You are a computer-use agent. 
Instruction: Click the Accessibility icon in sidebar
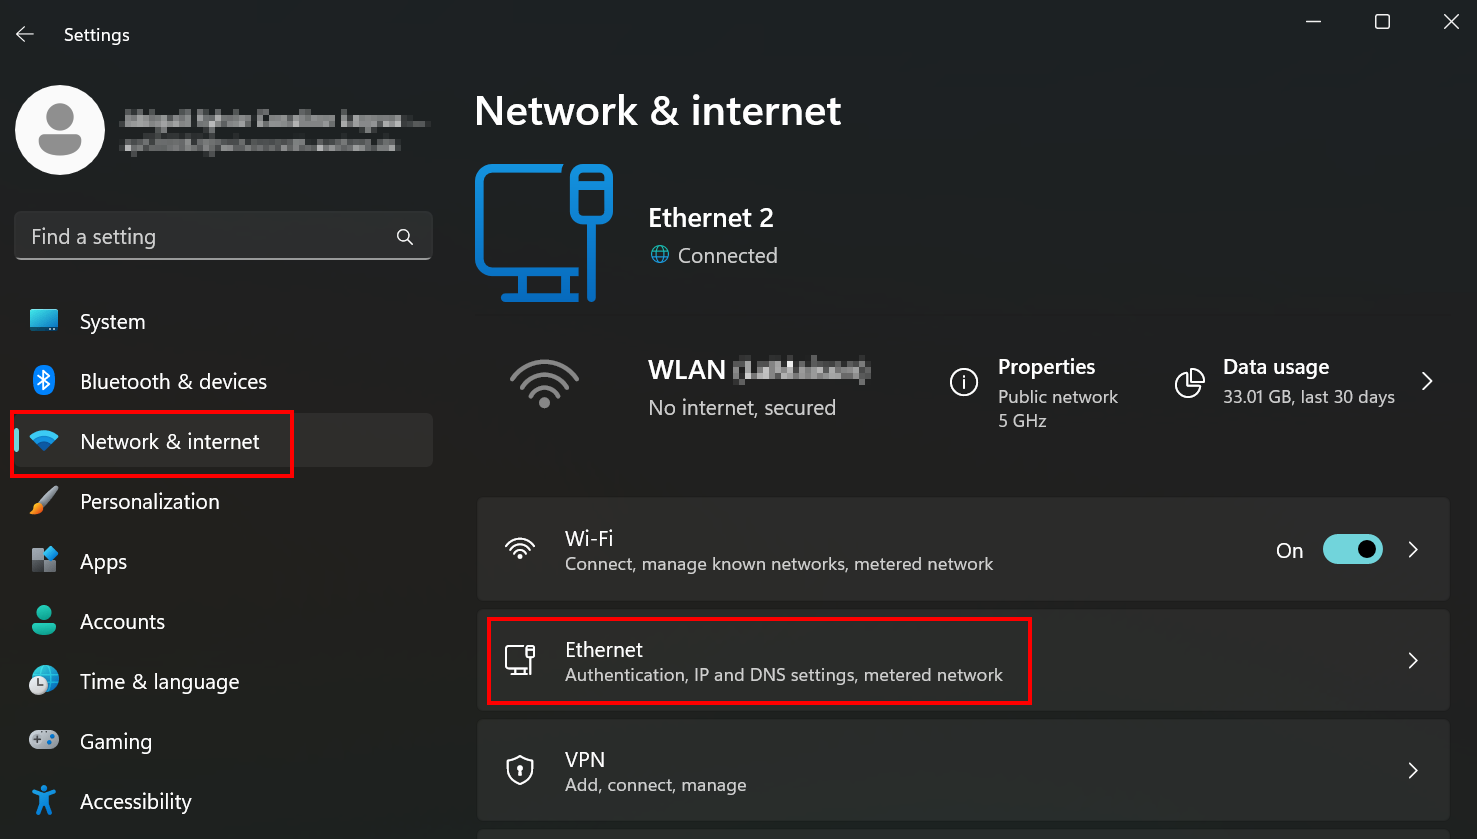[x=44, y=801]
